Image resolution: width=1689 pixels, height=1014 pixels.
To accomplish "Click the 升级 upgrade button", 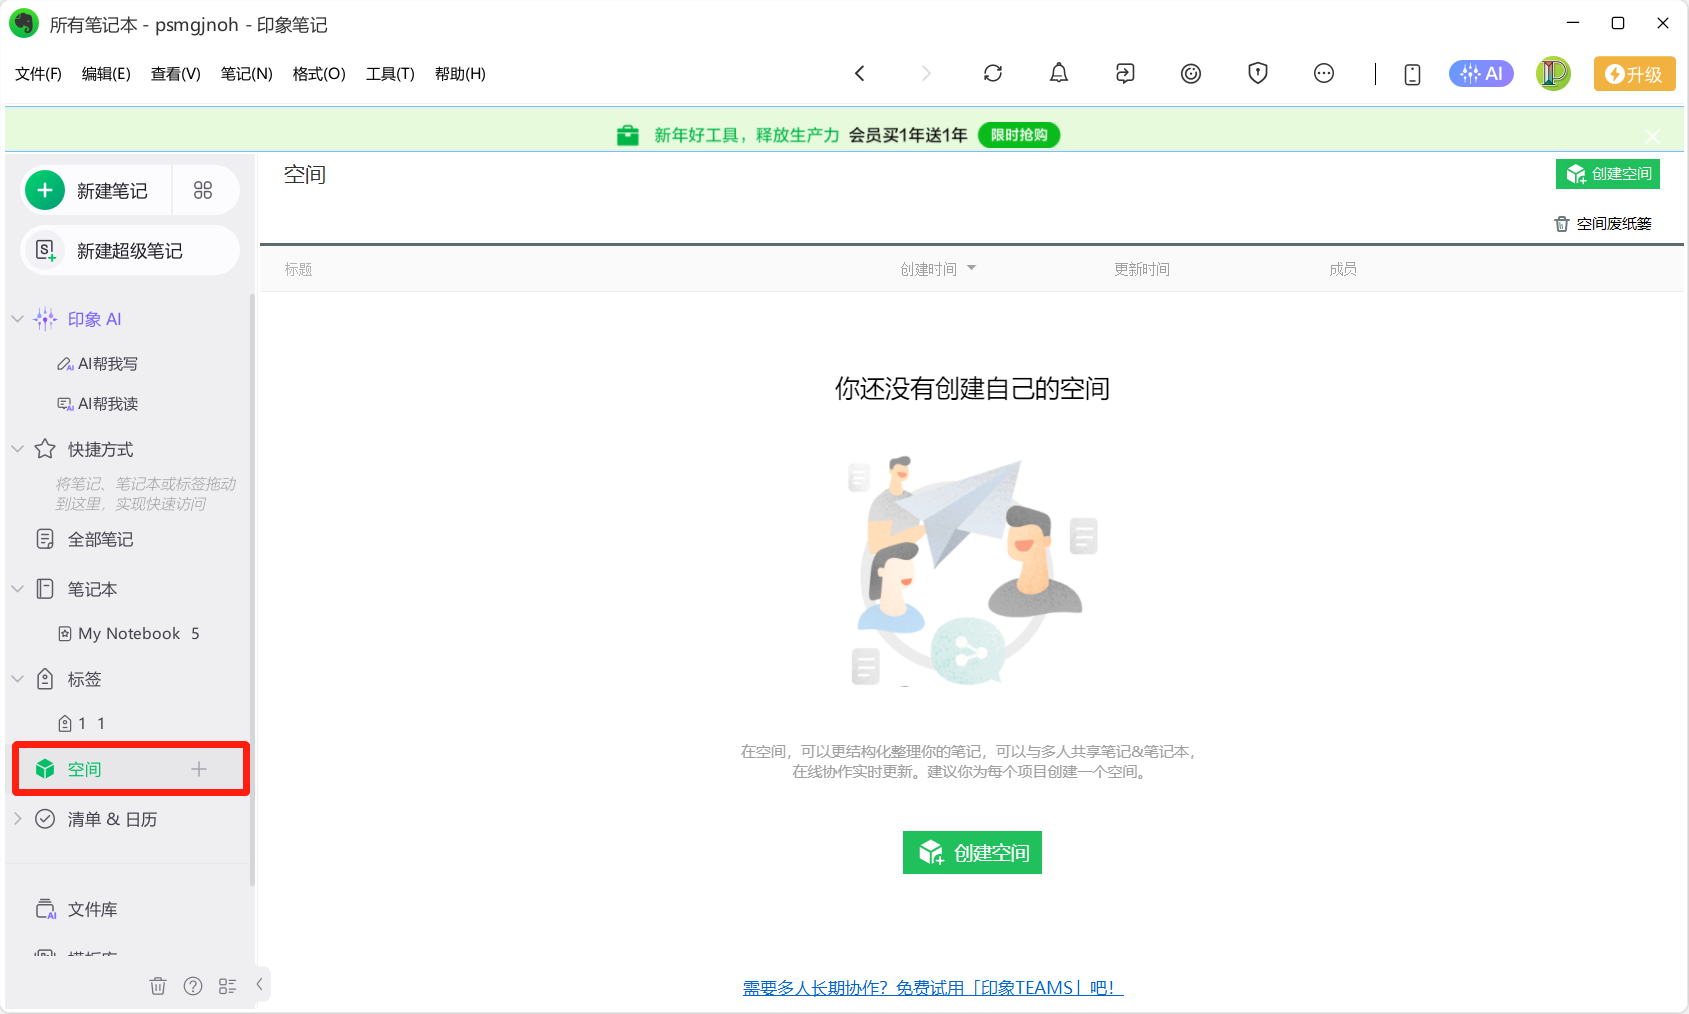I will tap(1634, 74).
